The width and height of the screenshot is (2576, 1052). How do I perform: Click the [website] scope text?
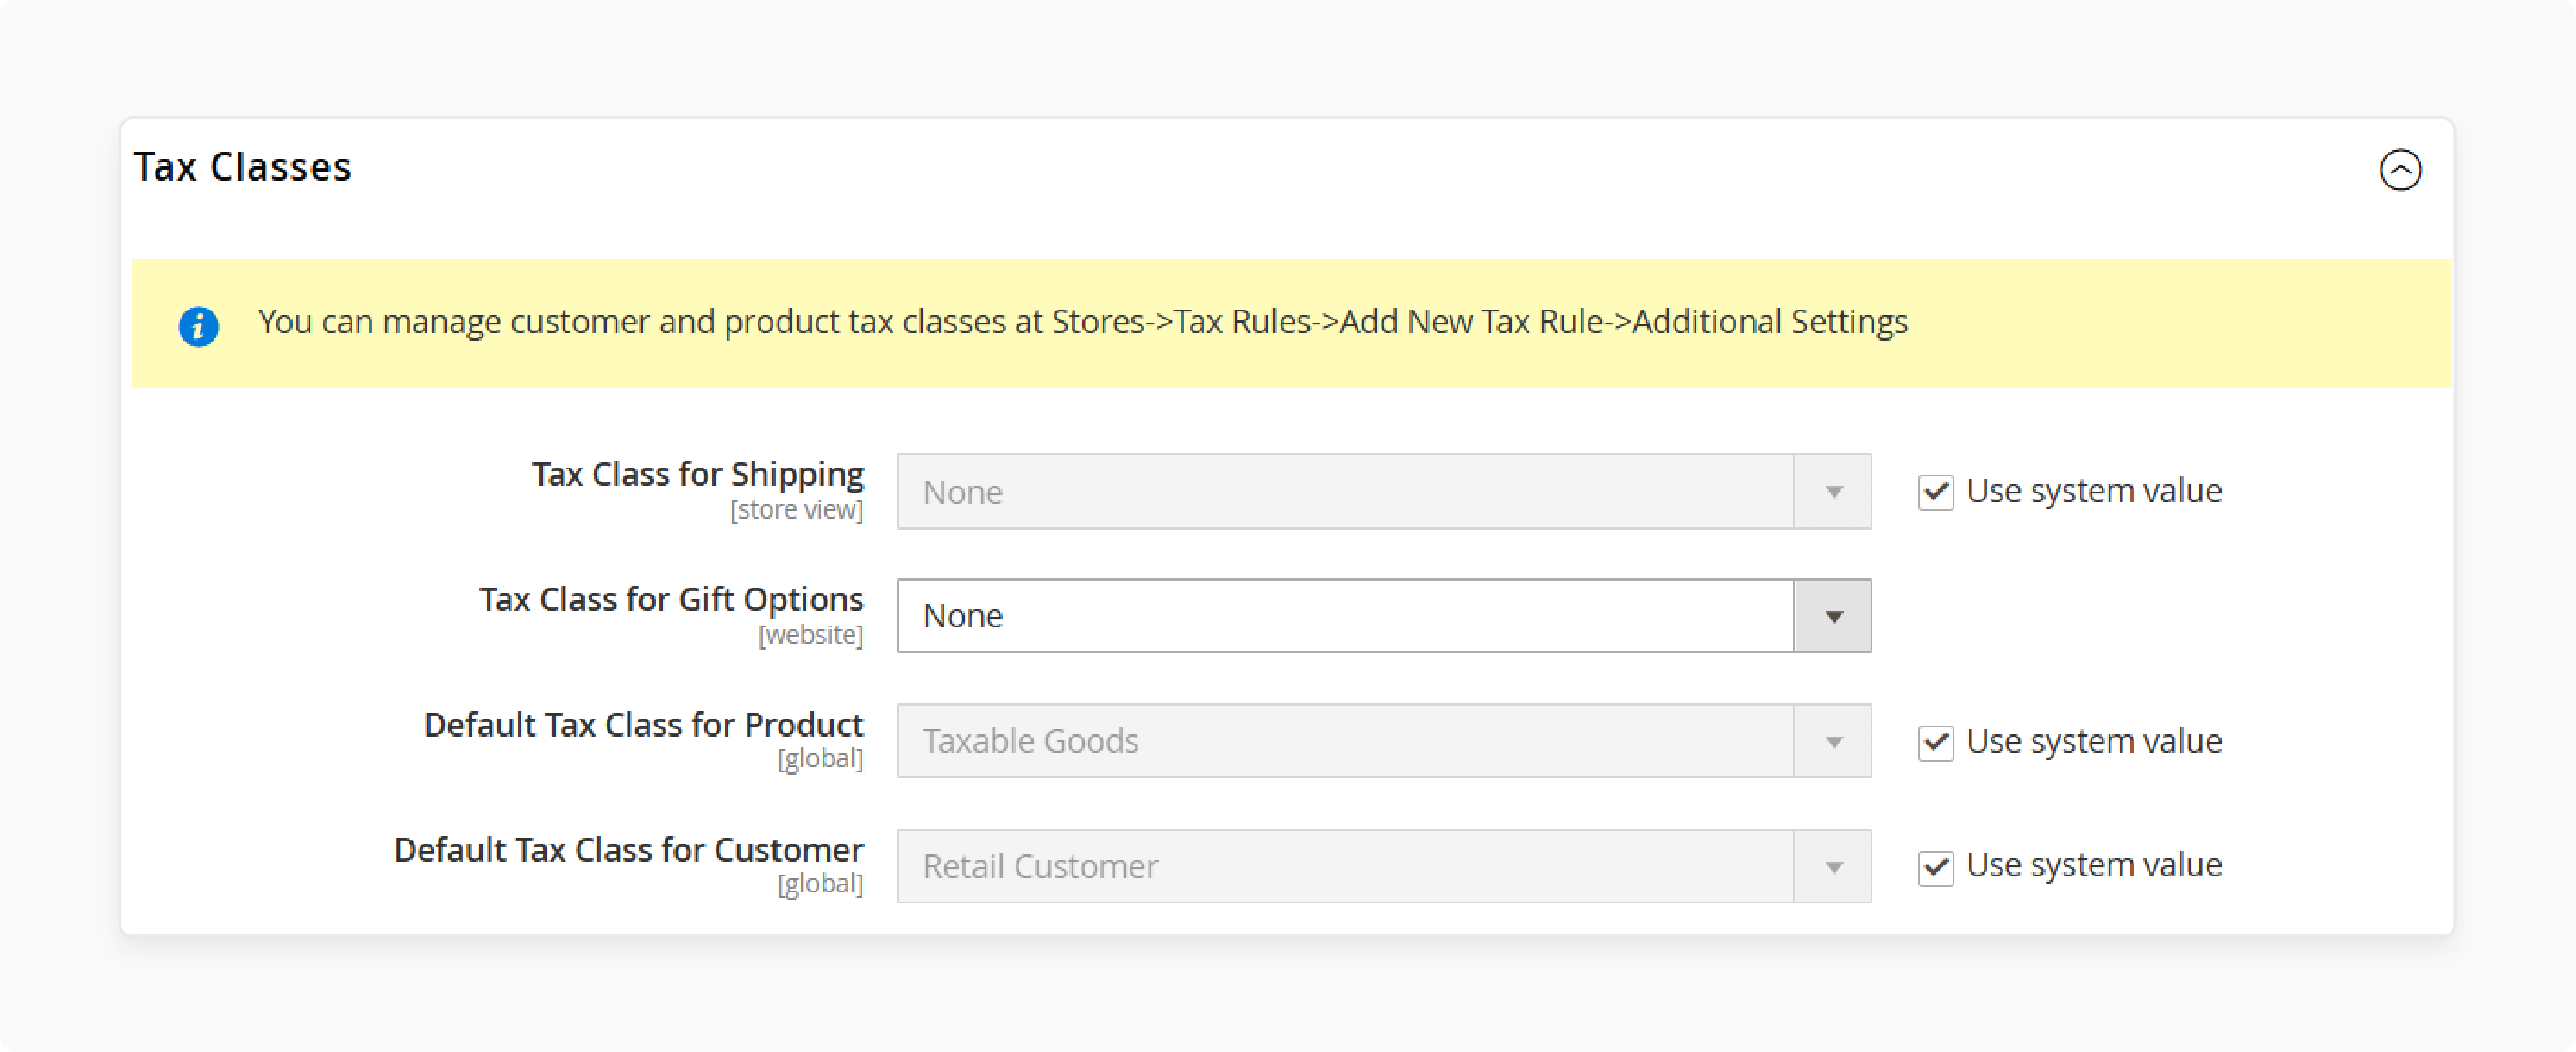click(810, 635)
